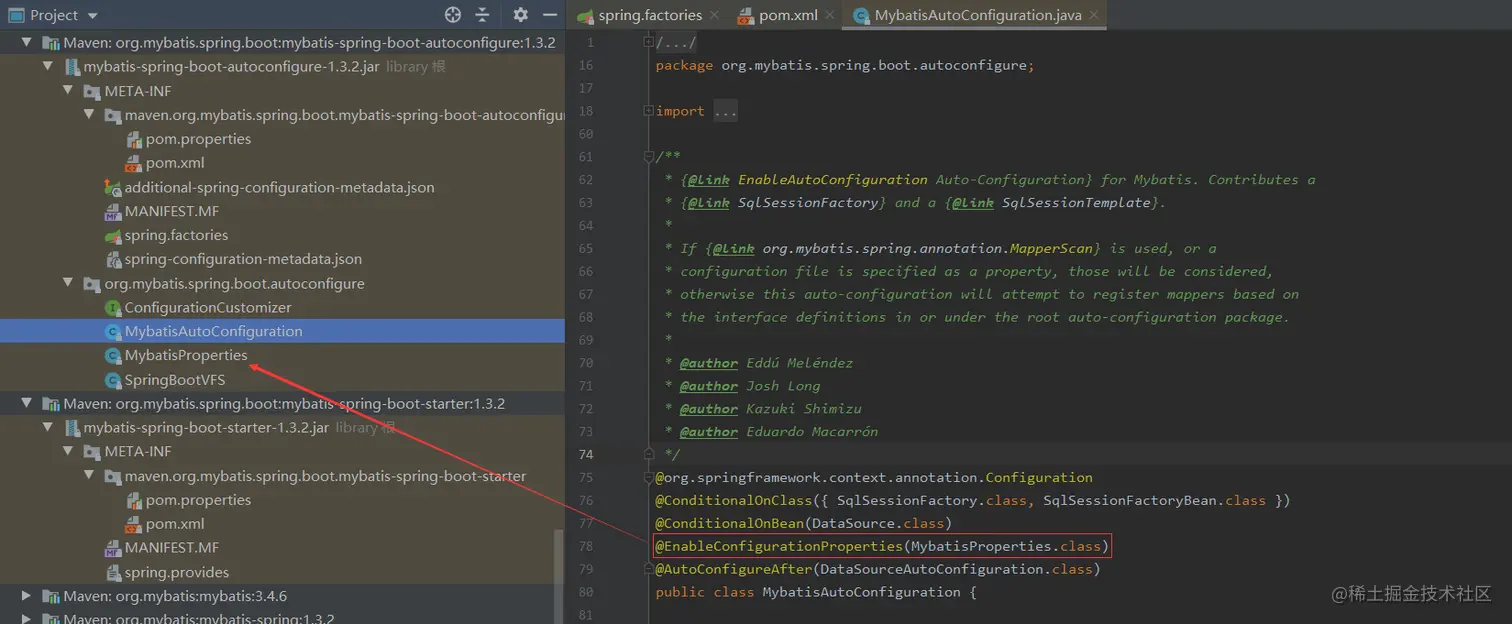
Task: Click the @ConditionalOnBean annotation on line 77
Action: [728, 523]
